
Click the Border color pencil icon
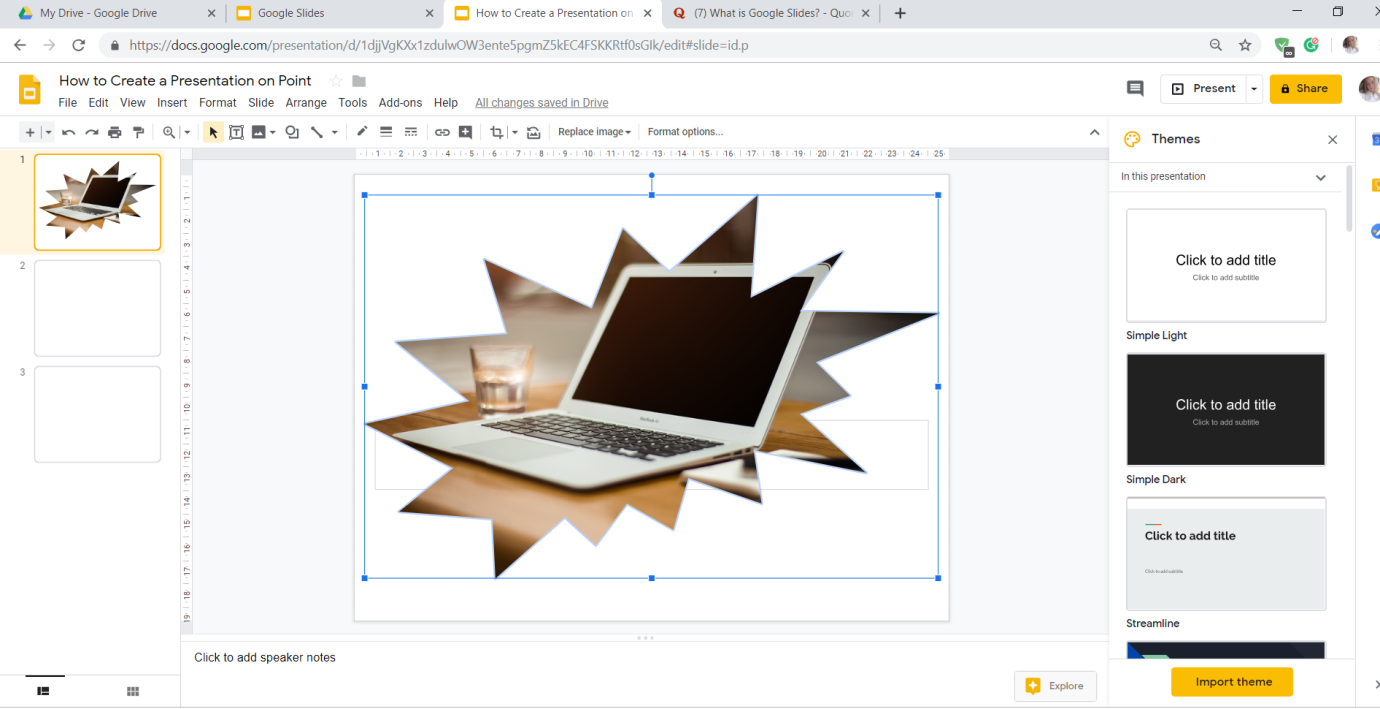[362, 132]
